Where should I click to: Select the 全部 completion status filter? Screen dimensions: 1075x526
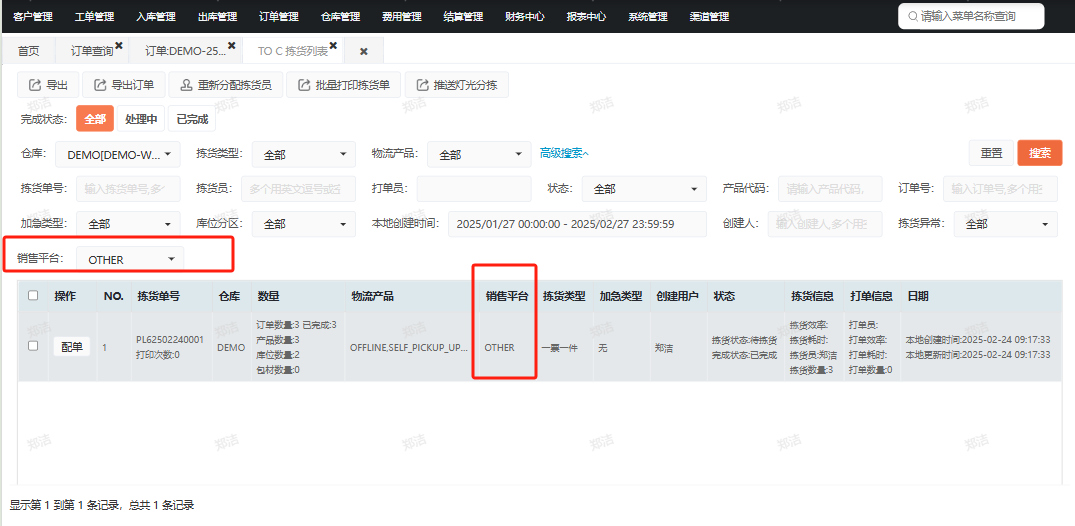tap(95, 119)
